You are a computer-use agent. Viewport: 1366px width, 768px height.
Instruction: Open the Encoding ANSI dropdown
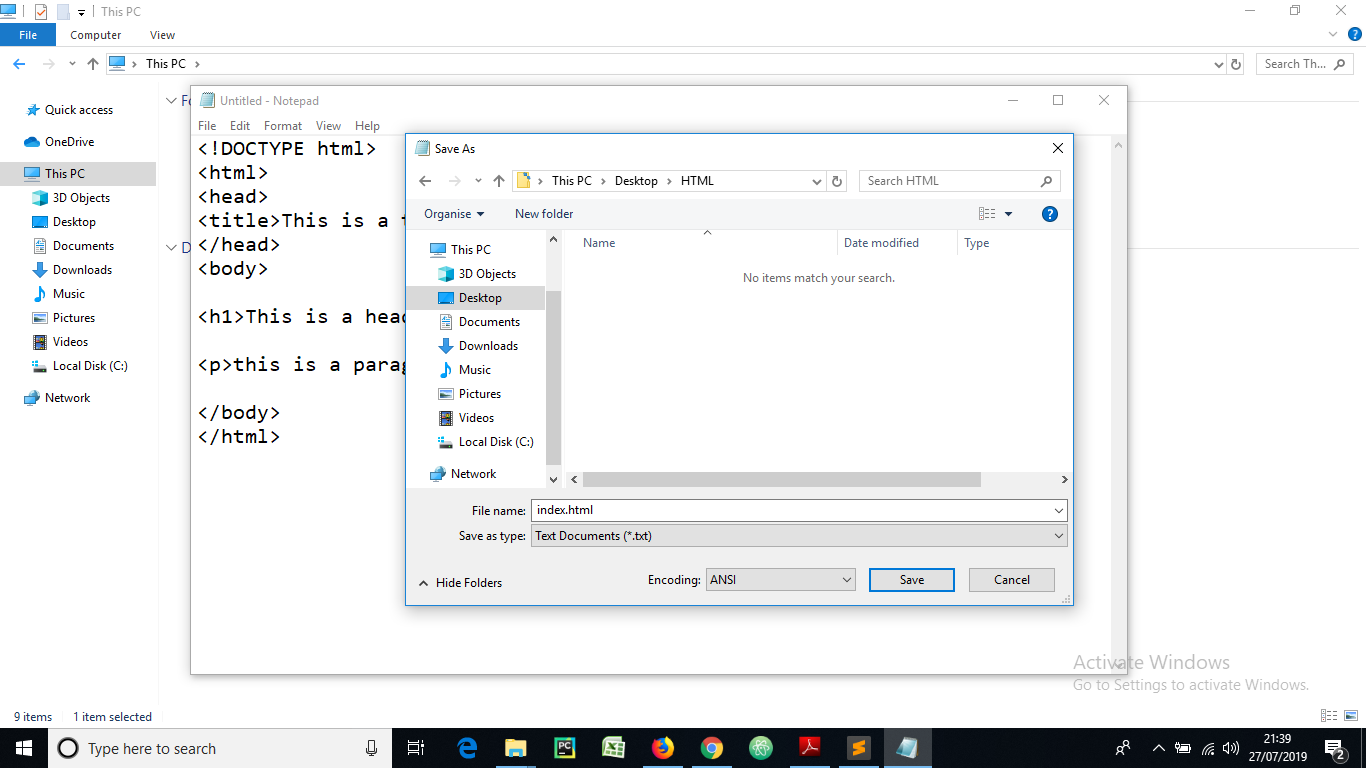click(x=780, y=580)
